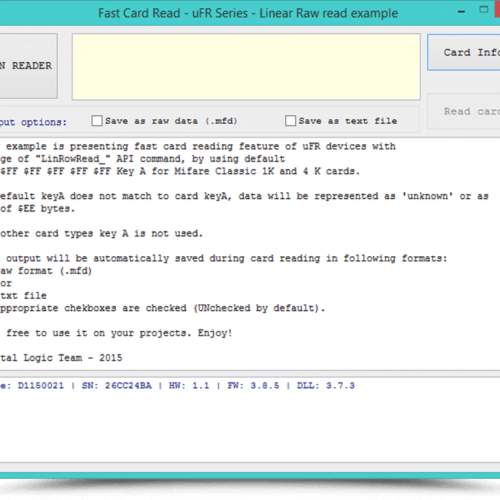This screenshot has width=500, height=500.
Task: Click the SN: 26CC24BA status entry
Action: tap(117, 386)
